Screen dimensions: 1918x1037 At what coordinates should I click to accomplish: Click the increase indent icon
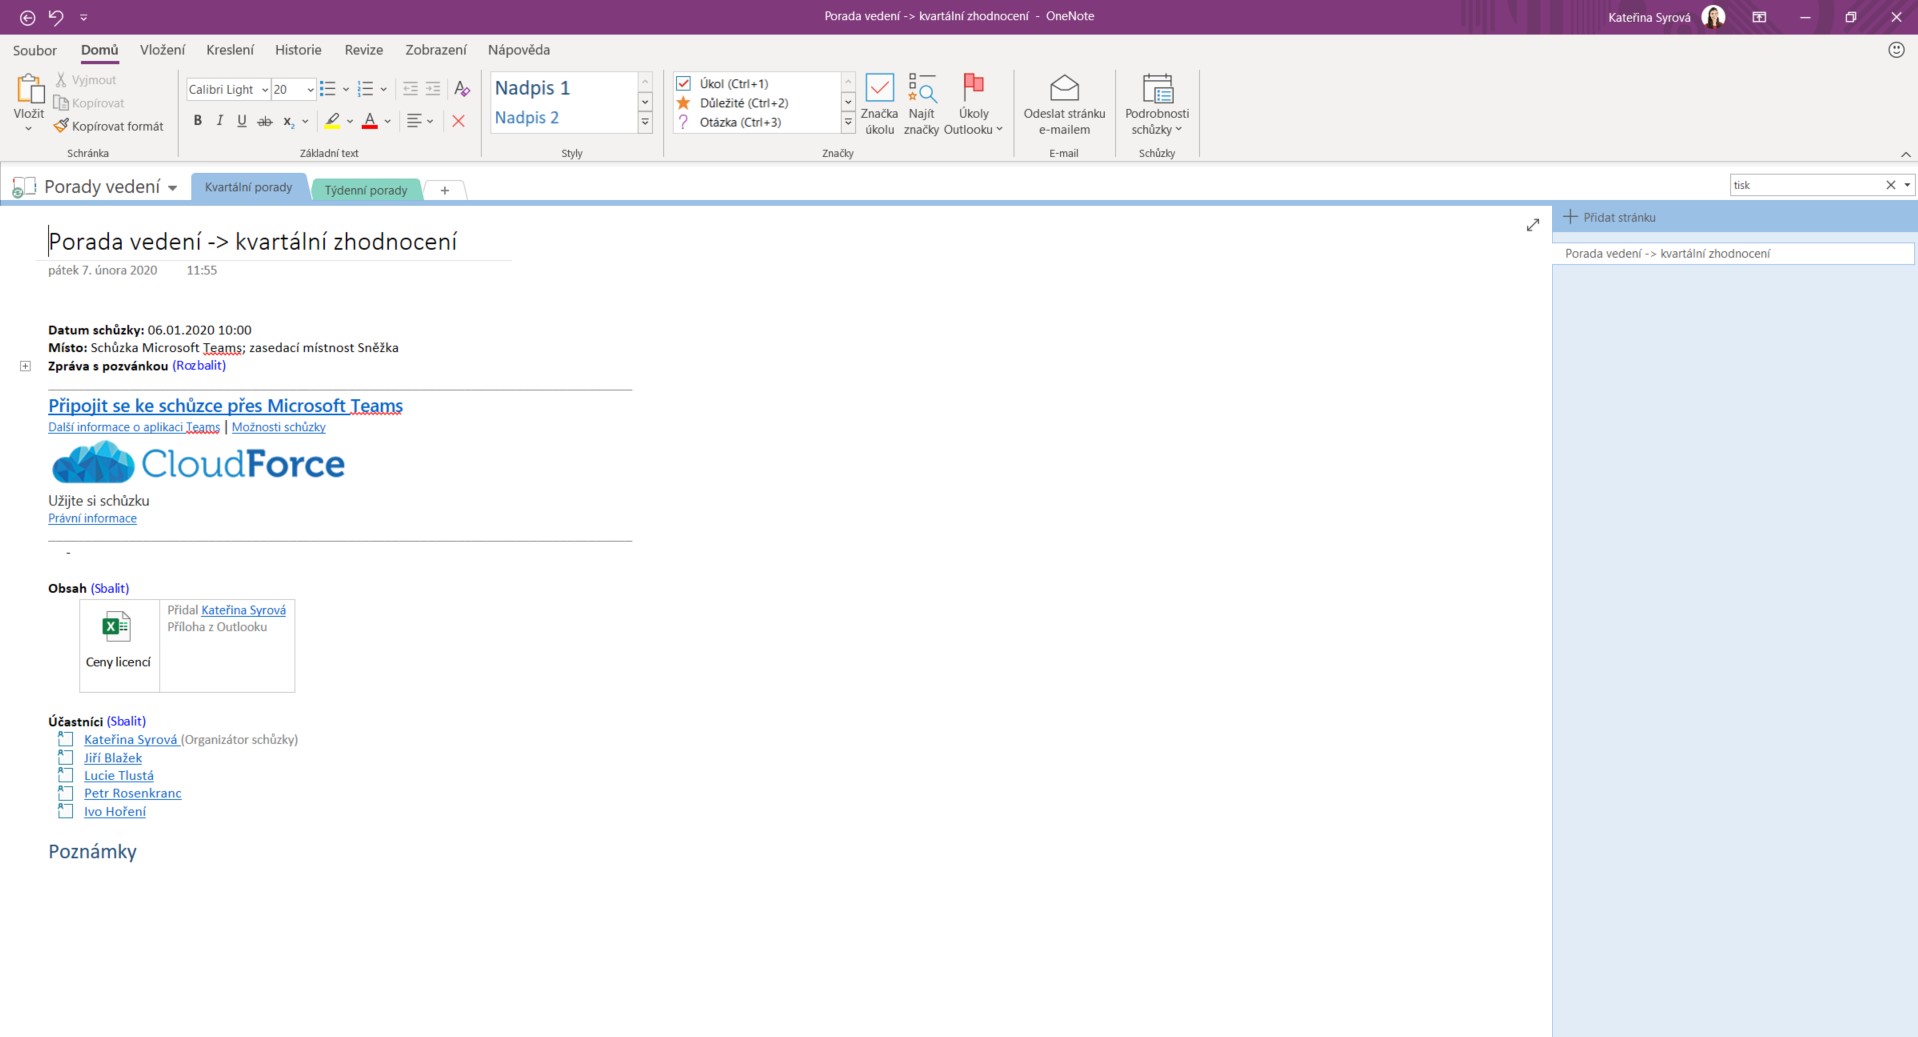[x=433, y=90]
